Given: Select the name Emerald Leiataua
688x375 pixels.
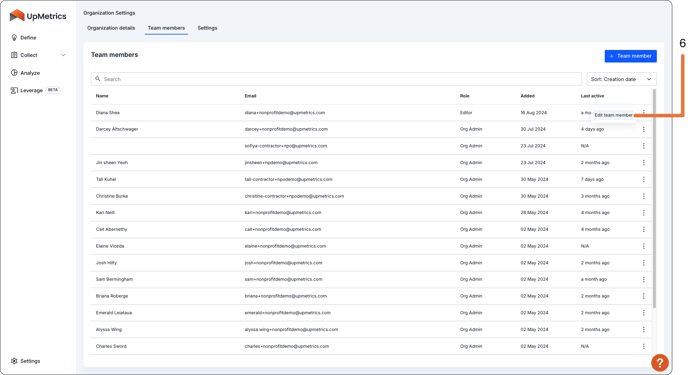Looking at the screenshot, I should point(114,313).
